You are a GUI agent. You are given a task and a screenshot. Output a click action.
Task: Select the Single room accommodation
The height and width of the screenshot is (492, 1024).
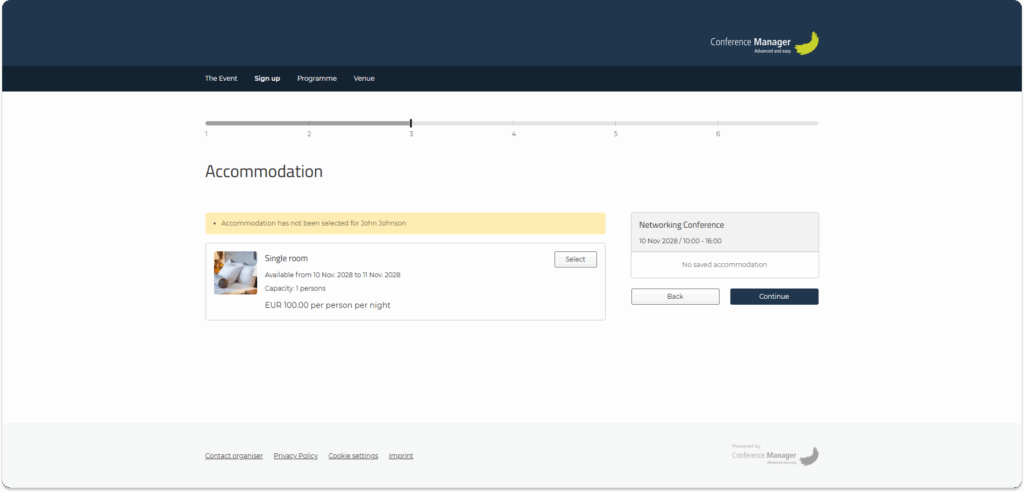click(x=575, y=259)
